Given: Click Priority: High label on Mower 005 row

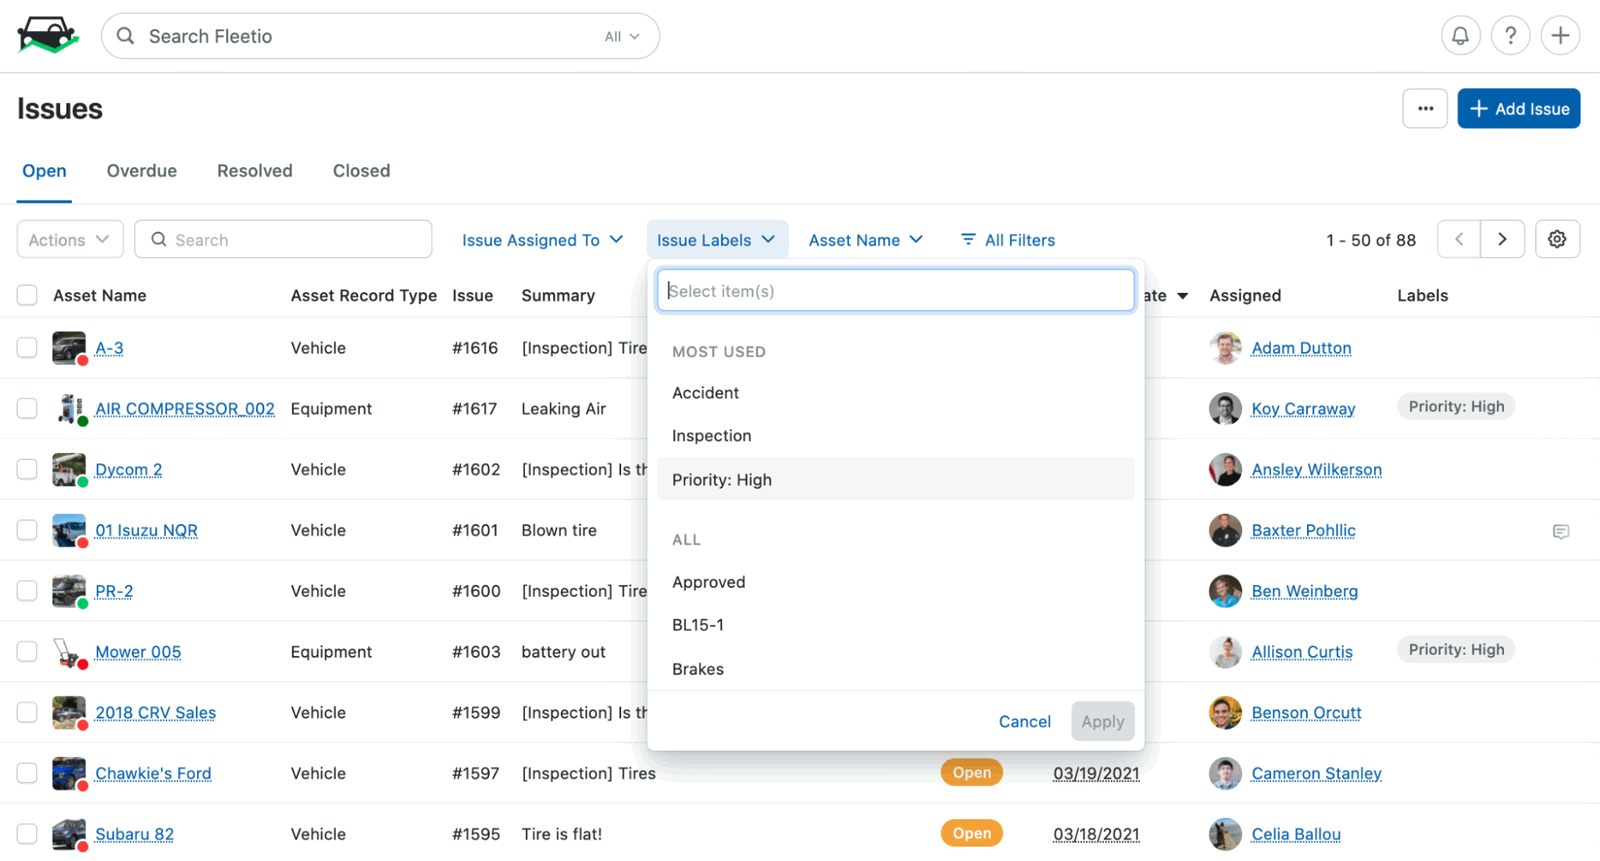Looking at the screenshot, I should (1456, 650).
